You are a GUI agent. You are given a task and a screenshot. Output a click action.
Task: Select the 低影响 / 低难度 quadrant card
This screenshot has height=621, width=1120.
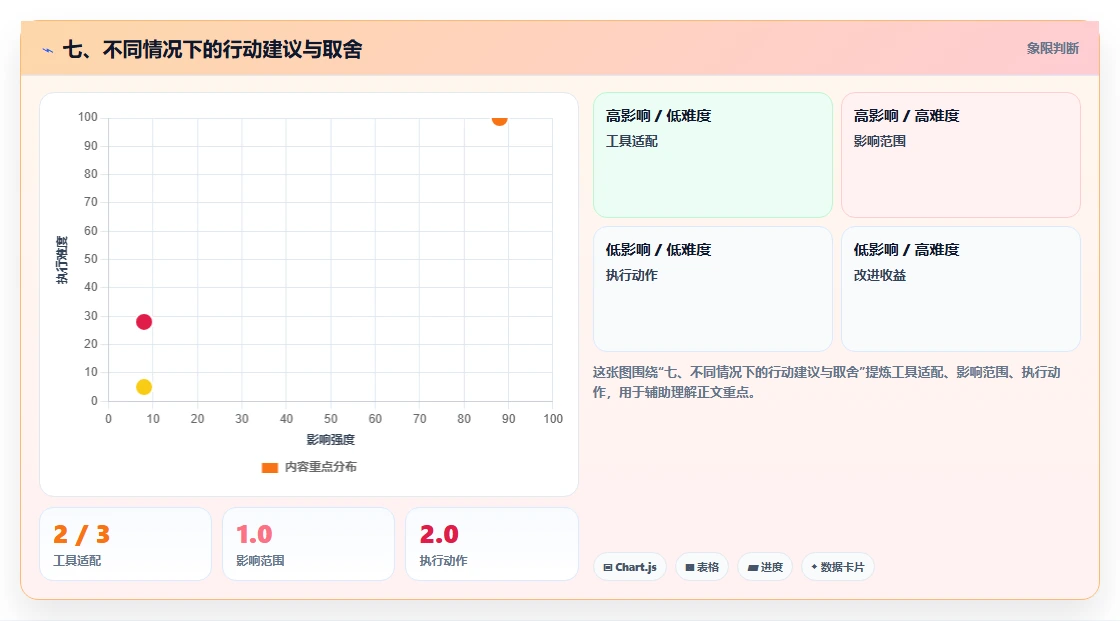click(x=713, y=289)
